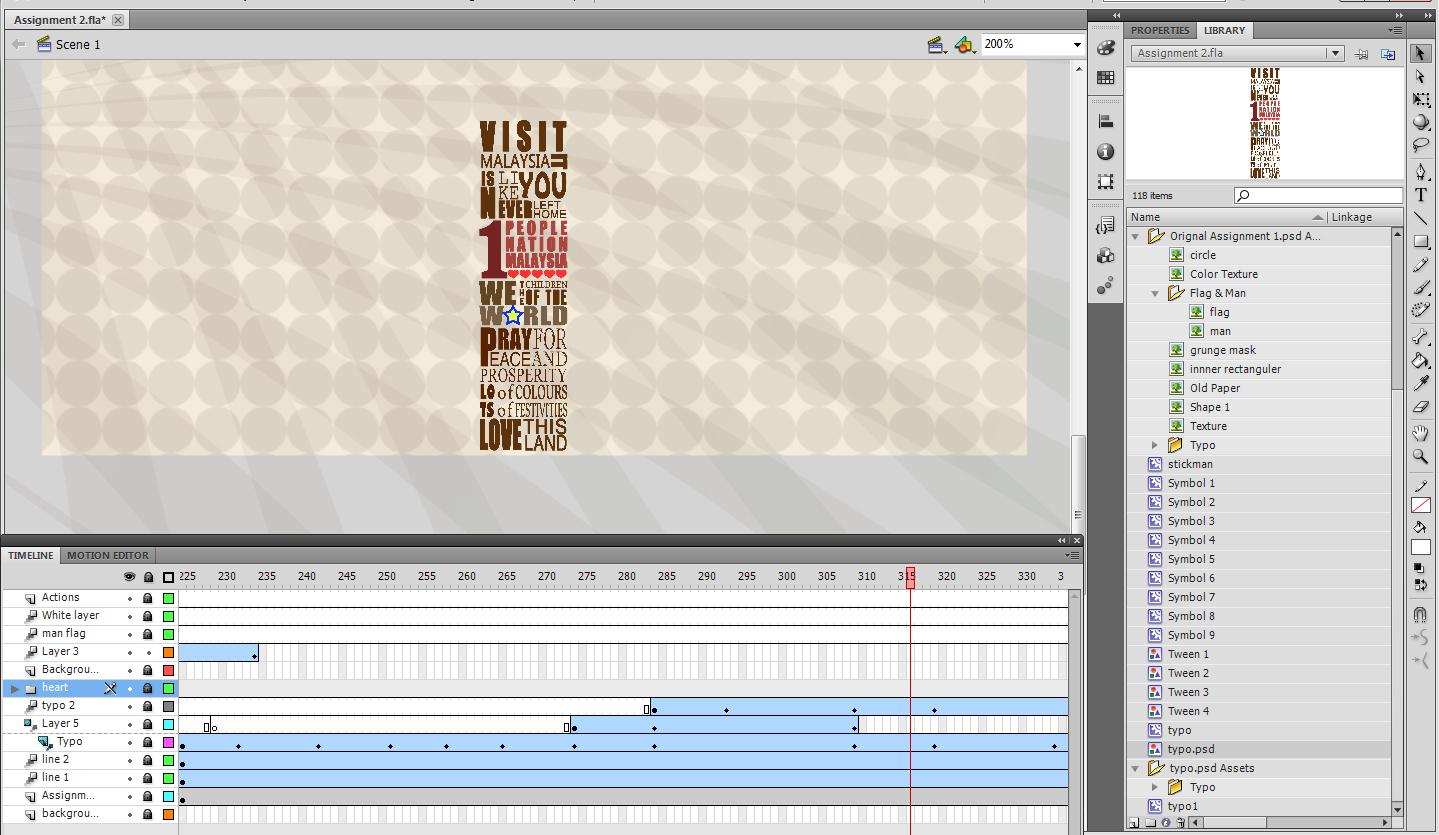
Task: Toggle Snap to Objects magnet
Action: 1420,614
